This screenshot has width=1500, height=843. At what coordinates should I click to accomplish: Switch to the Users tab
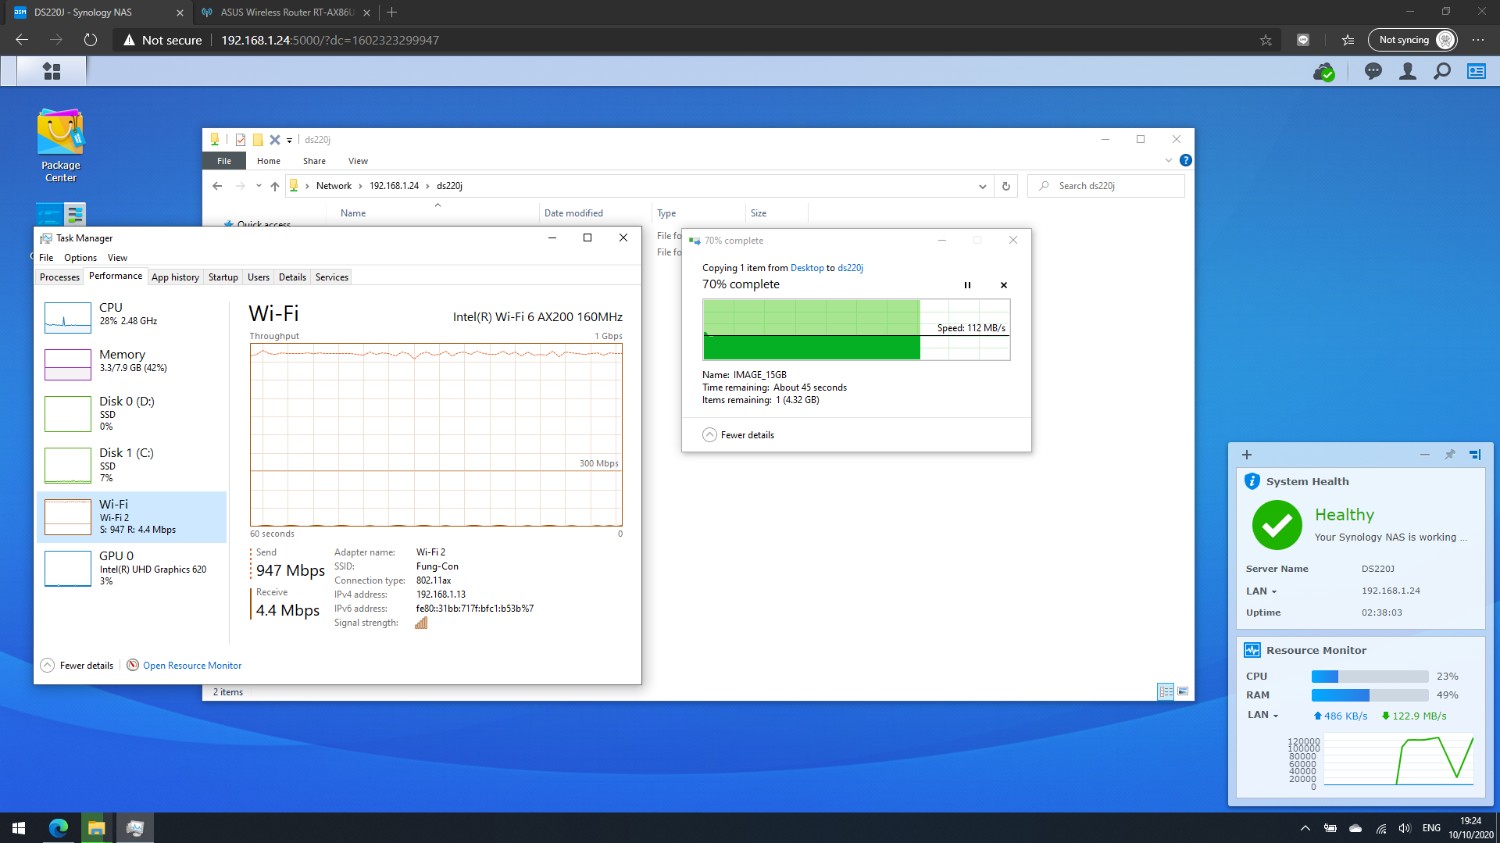coord(259,277)
